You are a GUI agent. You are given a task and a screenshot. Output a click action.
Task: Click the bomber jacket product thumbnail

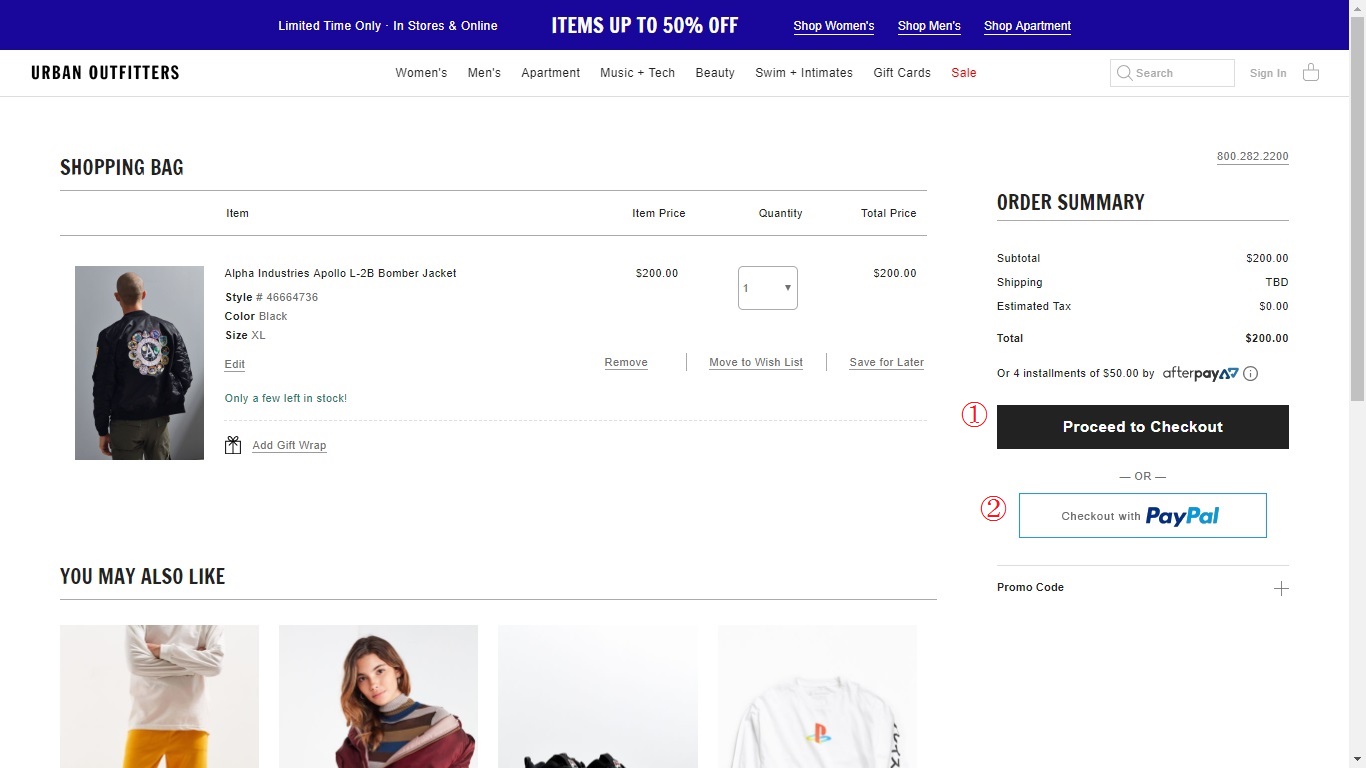click(x=139, y=362)
